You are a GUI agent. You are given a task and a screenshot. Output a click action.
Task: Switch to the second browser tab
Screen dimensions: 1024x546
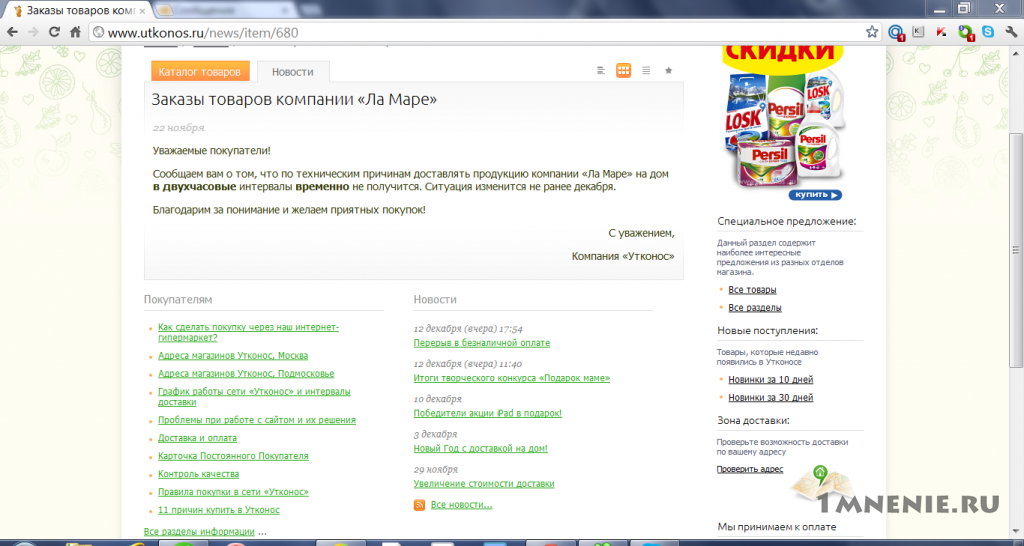point(223,10)
